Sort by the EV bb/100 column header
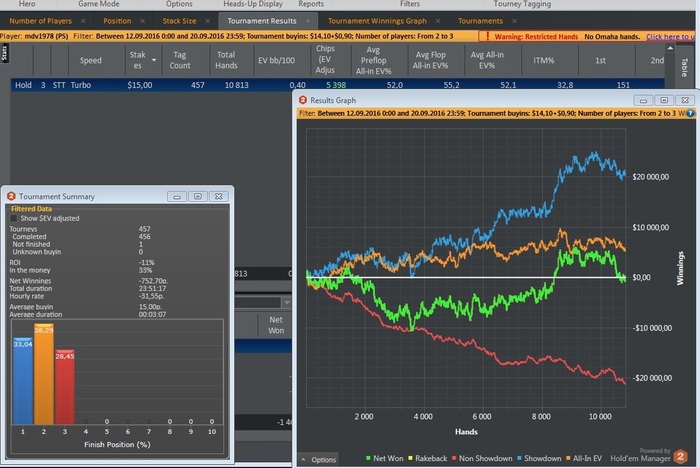This screenshot has height=468, width=700. click(x=276, y=60)
